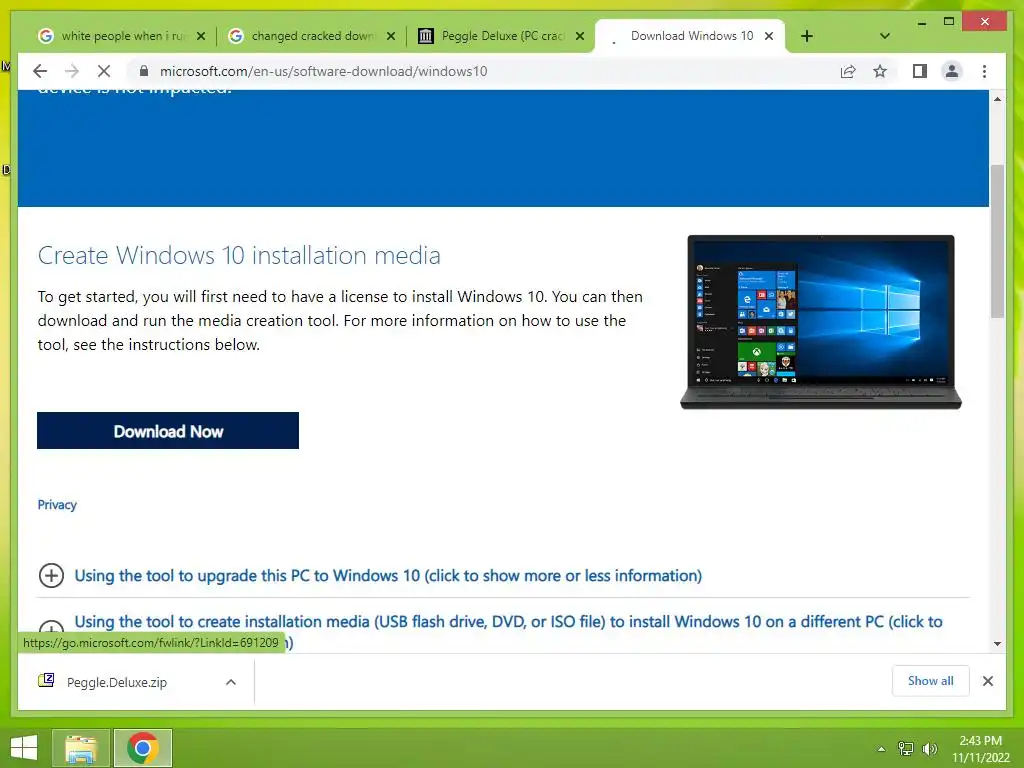Open the Windows Start menu
Viewport: 1024px width, 768px height.
pyautogui.click(x=24, y=748)
